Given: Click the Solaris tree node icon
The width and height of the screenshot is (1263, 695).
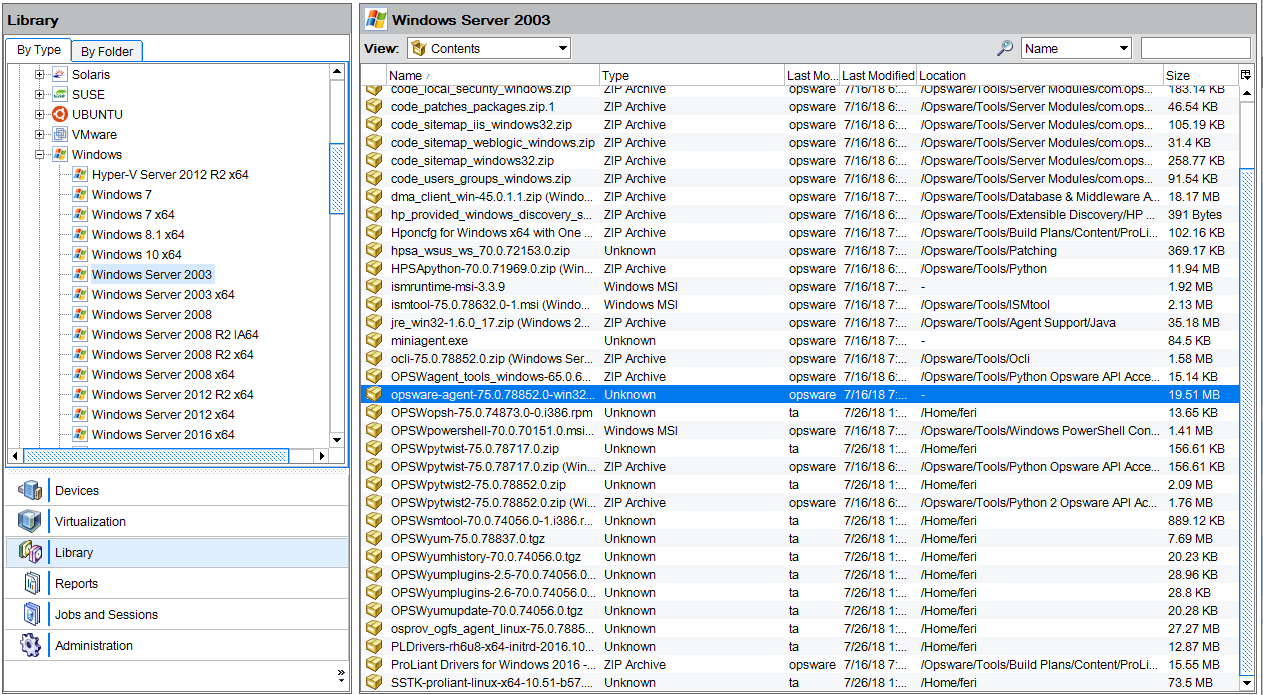Looking at the screenshot, I should pyautogui.click(x=60, y=74).
